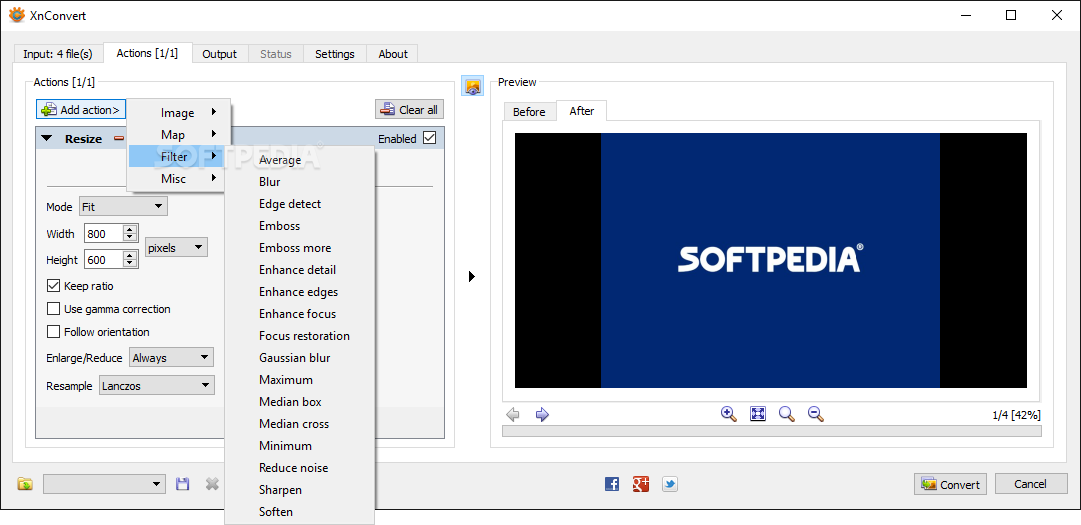Switch to the About tab

click(x=393, y=54)
